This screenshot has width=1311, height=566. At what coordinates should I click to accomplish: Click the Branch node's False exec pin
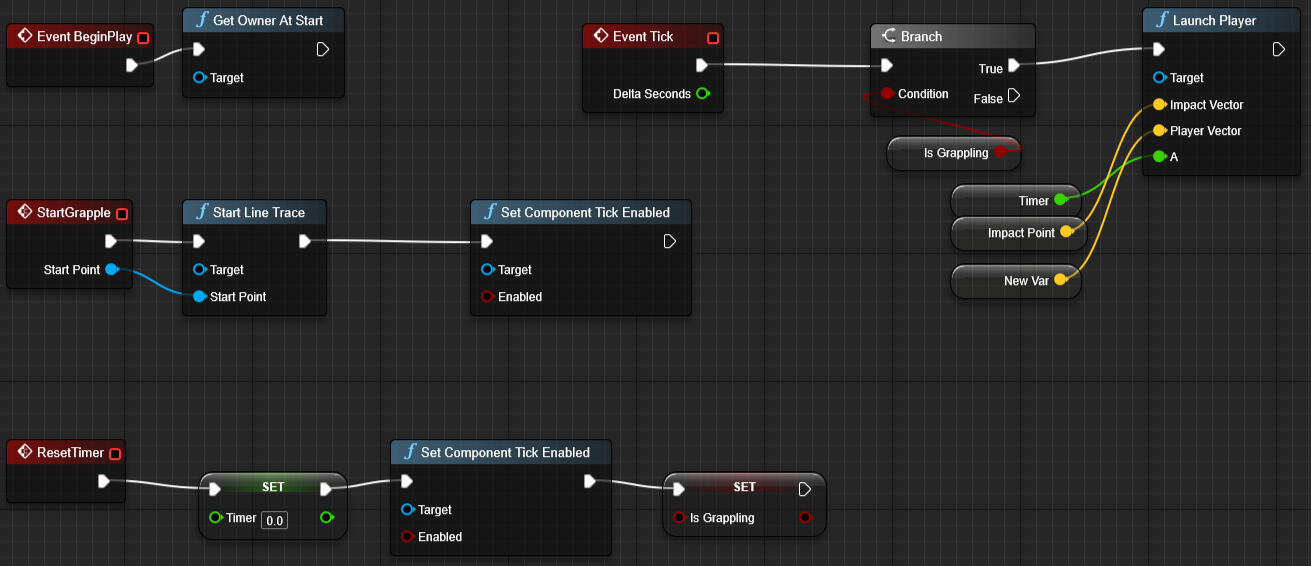point(1014,97)
